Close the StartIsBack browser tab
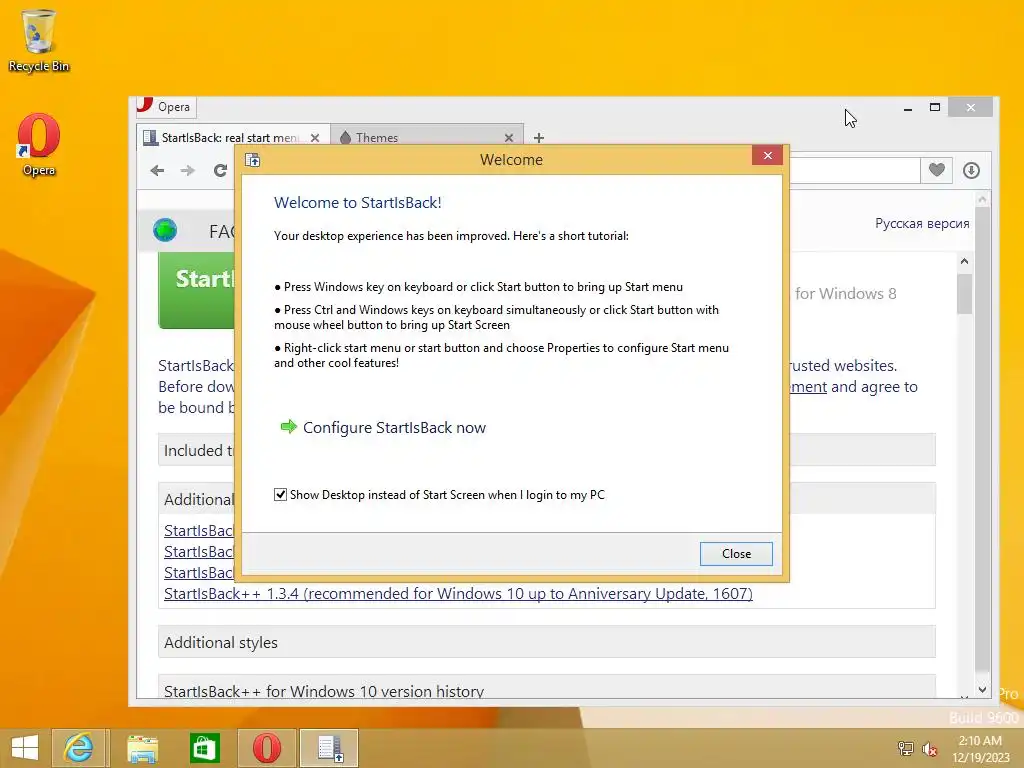The height and width of the screenshot is (768, 1024). tap(315, 138)
